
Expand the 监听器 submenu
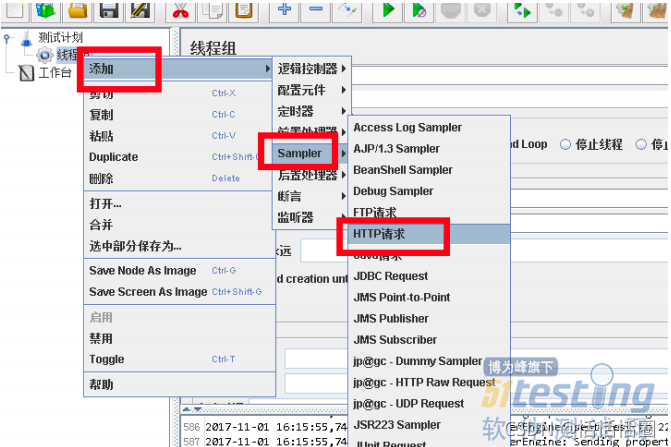click(x=312, y=217)
